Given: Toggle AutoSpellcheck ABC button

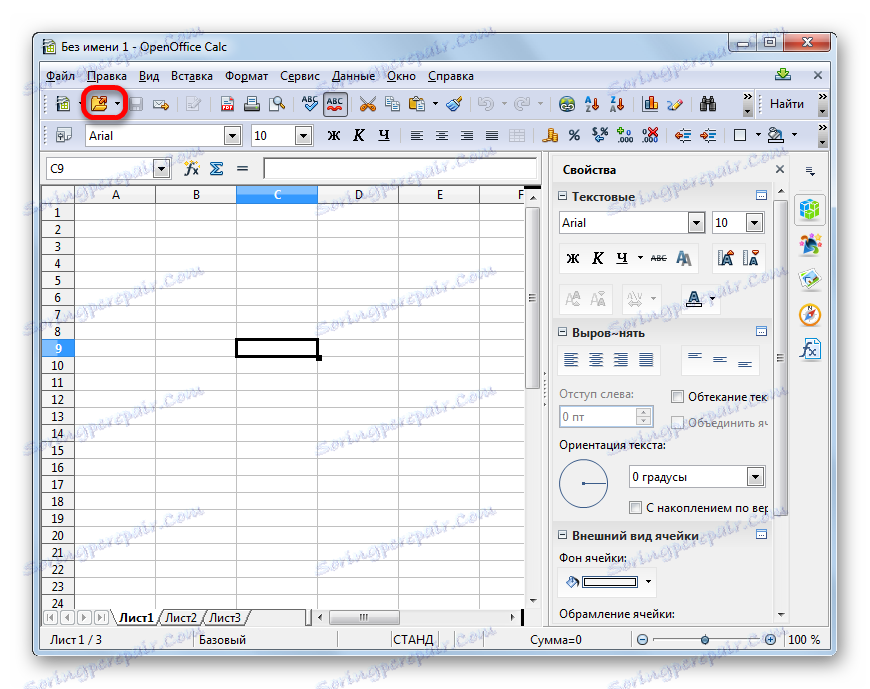Looking at the screenshot, I should pyautogui.click(x=335, y=104).
